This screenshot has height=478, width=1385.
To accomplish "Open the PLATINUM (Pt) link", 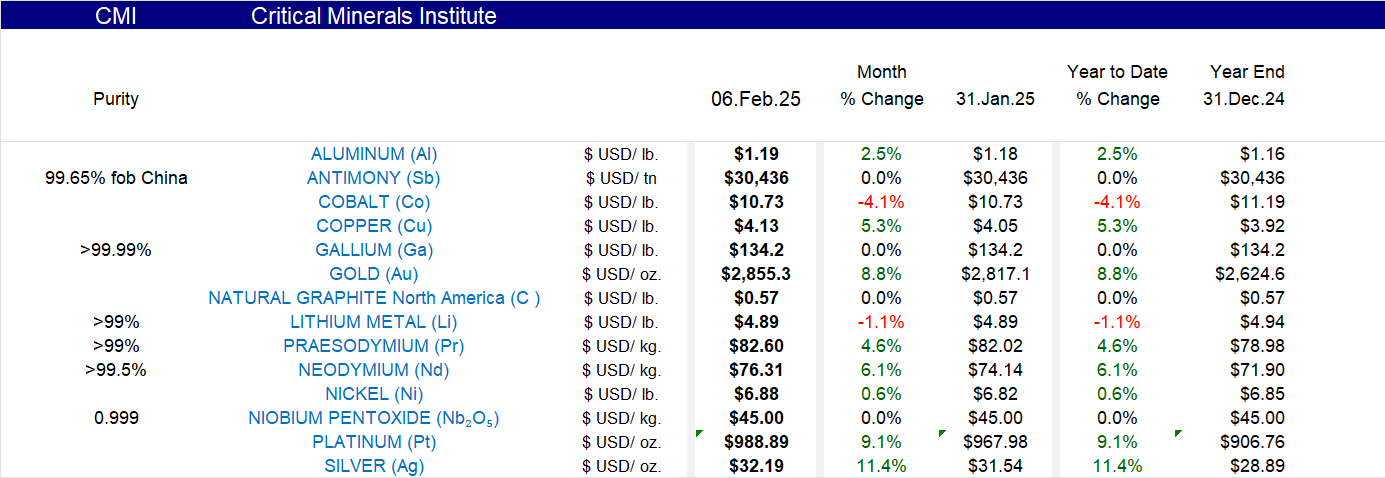I will 374,442.
